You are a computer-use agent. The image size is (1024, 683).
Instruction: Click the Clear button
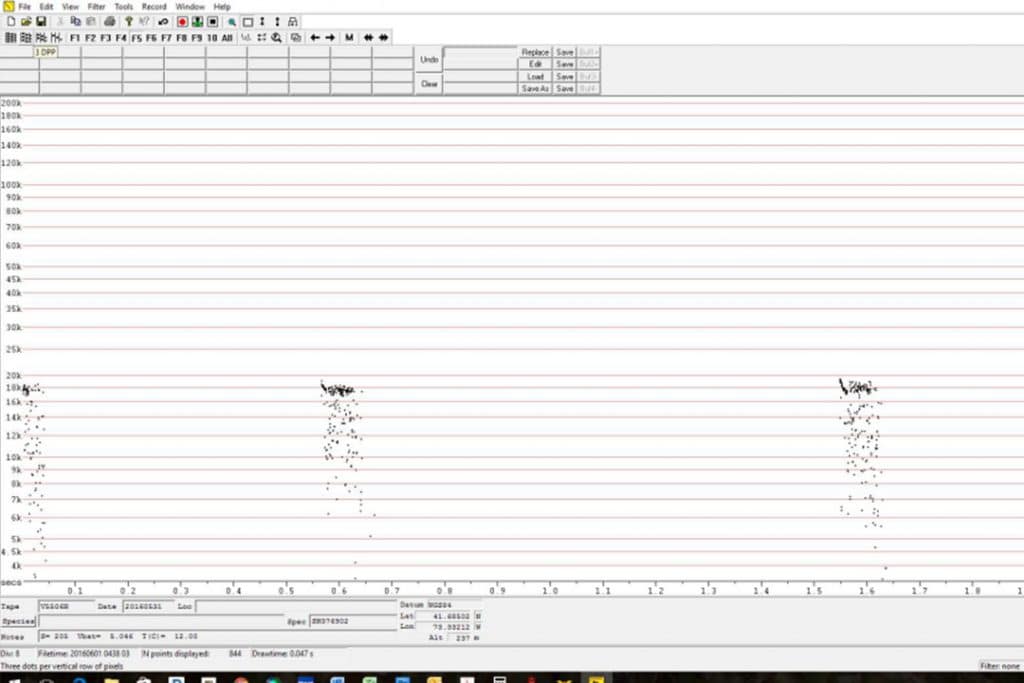429,84
